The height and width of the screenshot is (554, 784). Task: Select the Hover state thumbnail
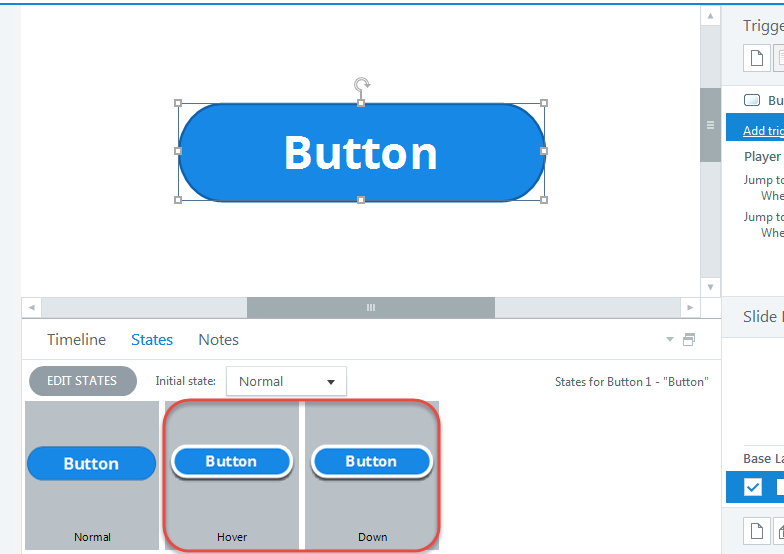(x=232, y=474)
